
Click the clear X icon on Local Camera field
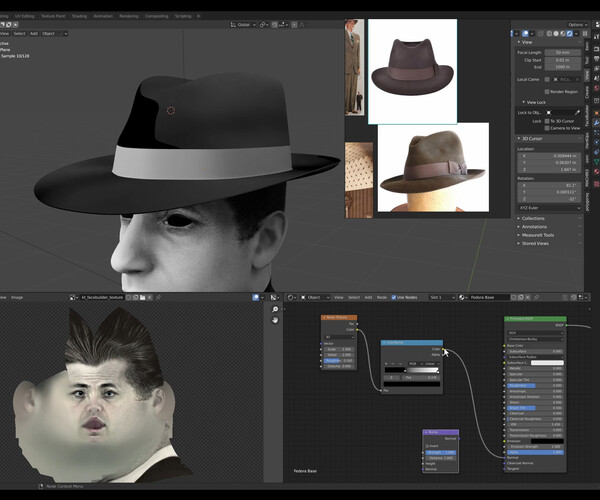(x=577, y=79)
